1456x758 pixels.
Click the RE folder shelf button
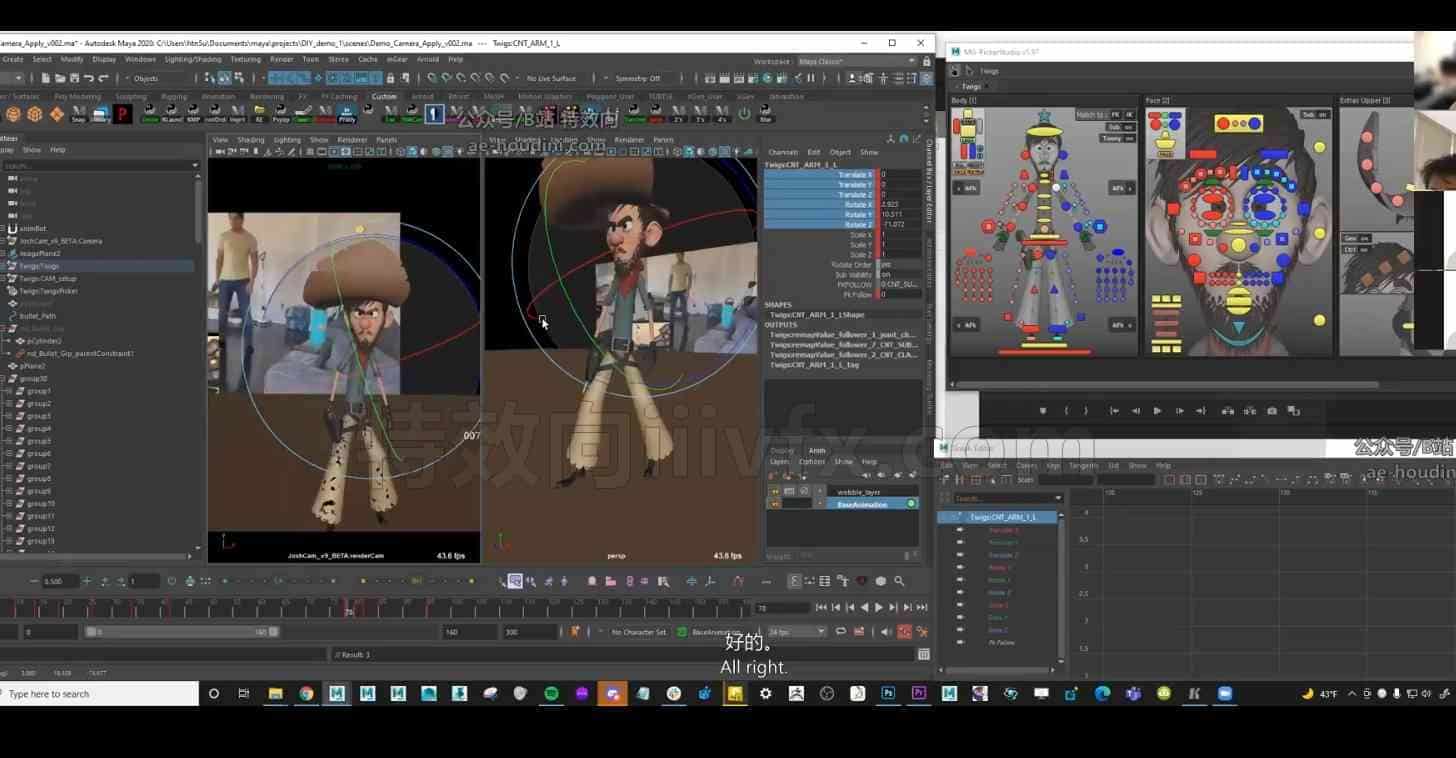[x=259, y=114]
